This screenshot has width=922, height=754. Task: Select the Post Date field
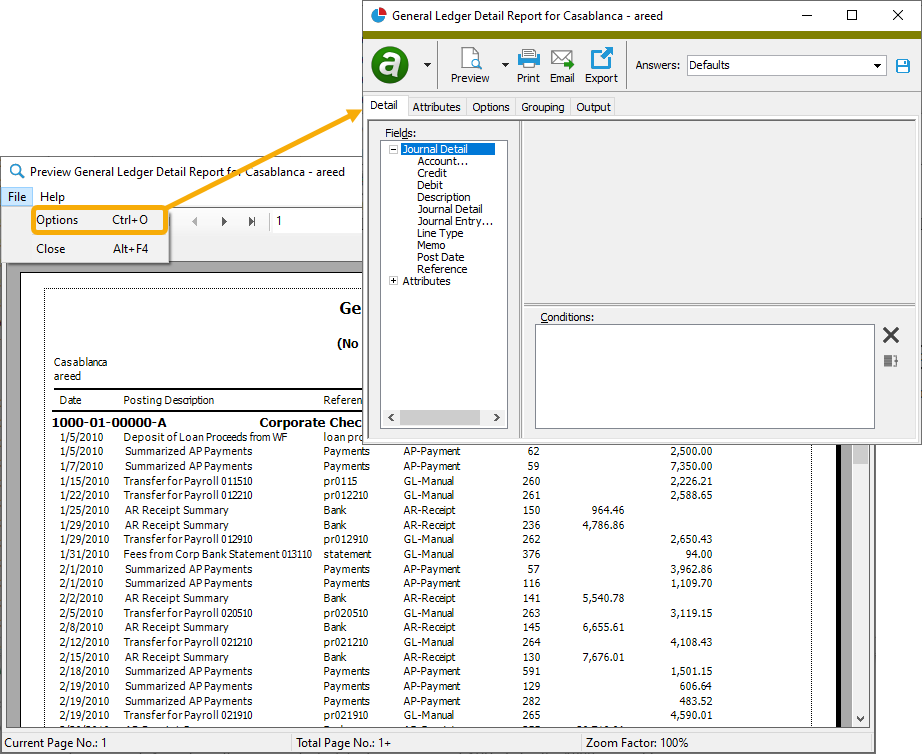(x=441, y=257)
